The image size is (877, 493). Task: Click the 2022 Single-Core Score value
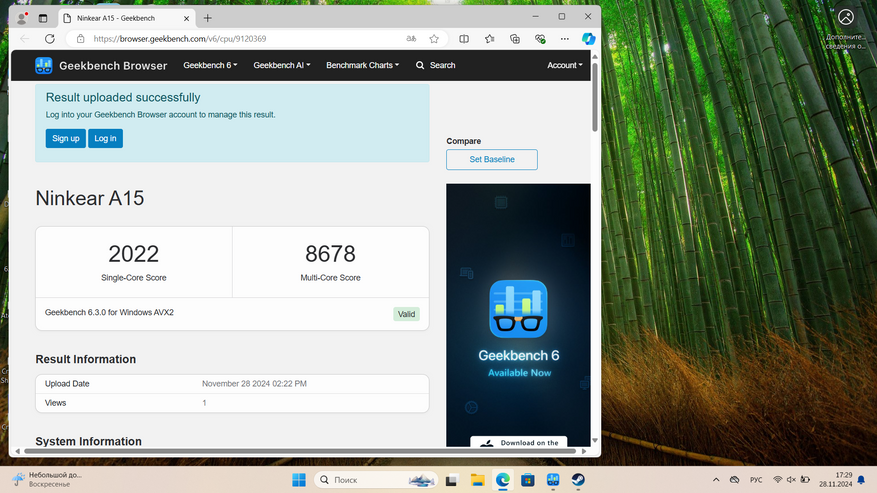pyautogui.click(x=134, y=254)
